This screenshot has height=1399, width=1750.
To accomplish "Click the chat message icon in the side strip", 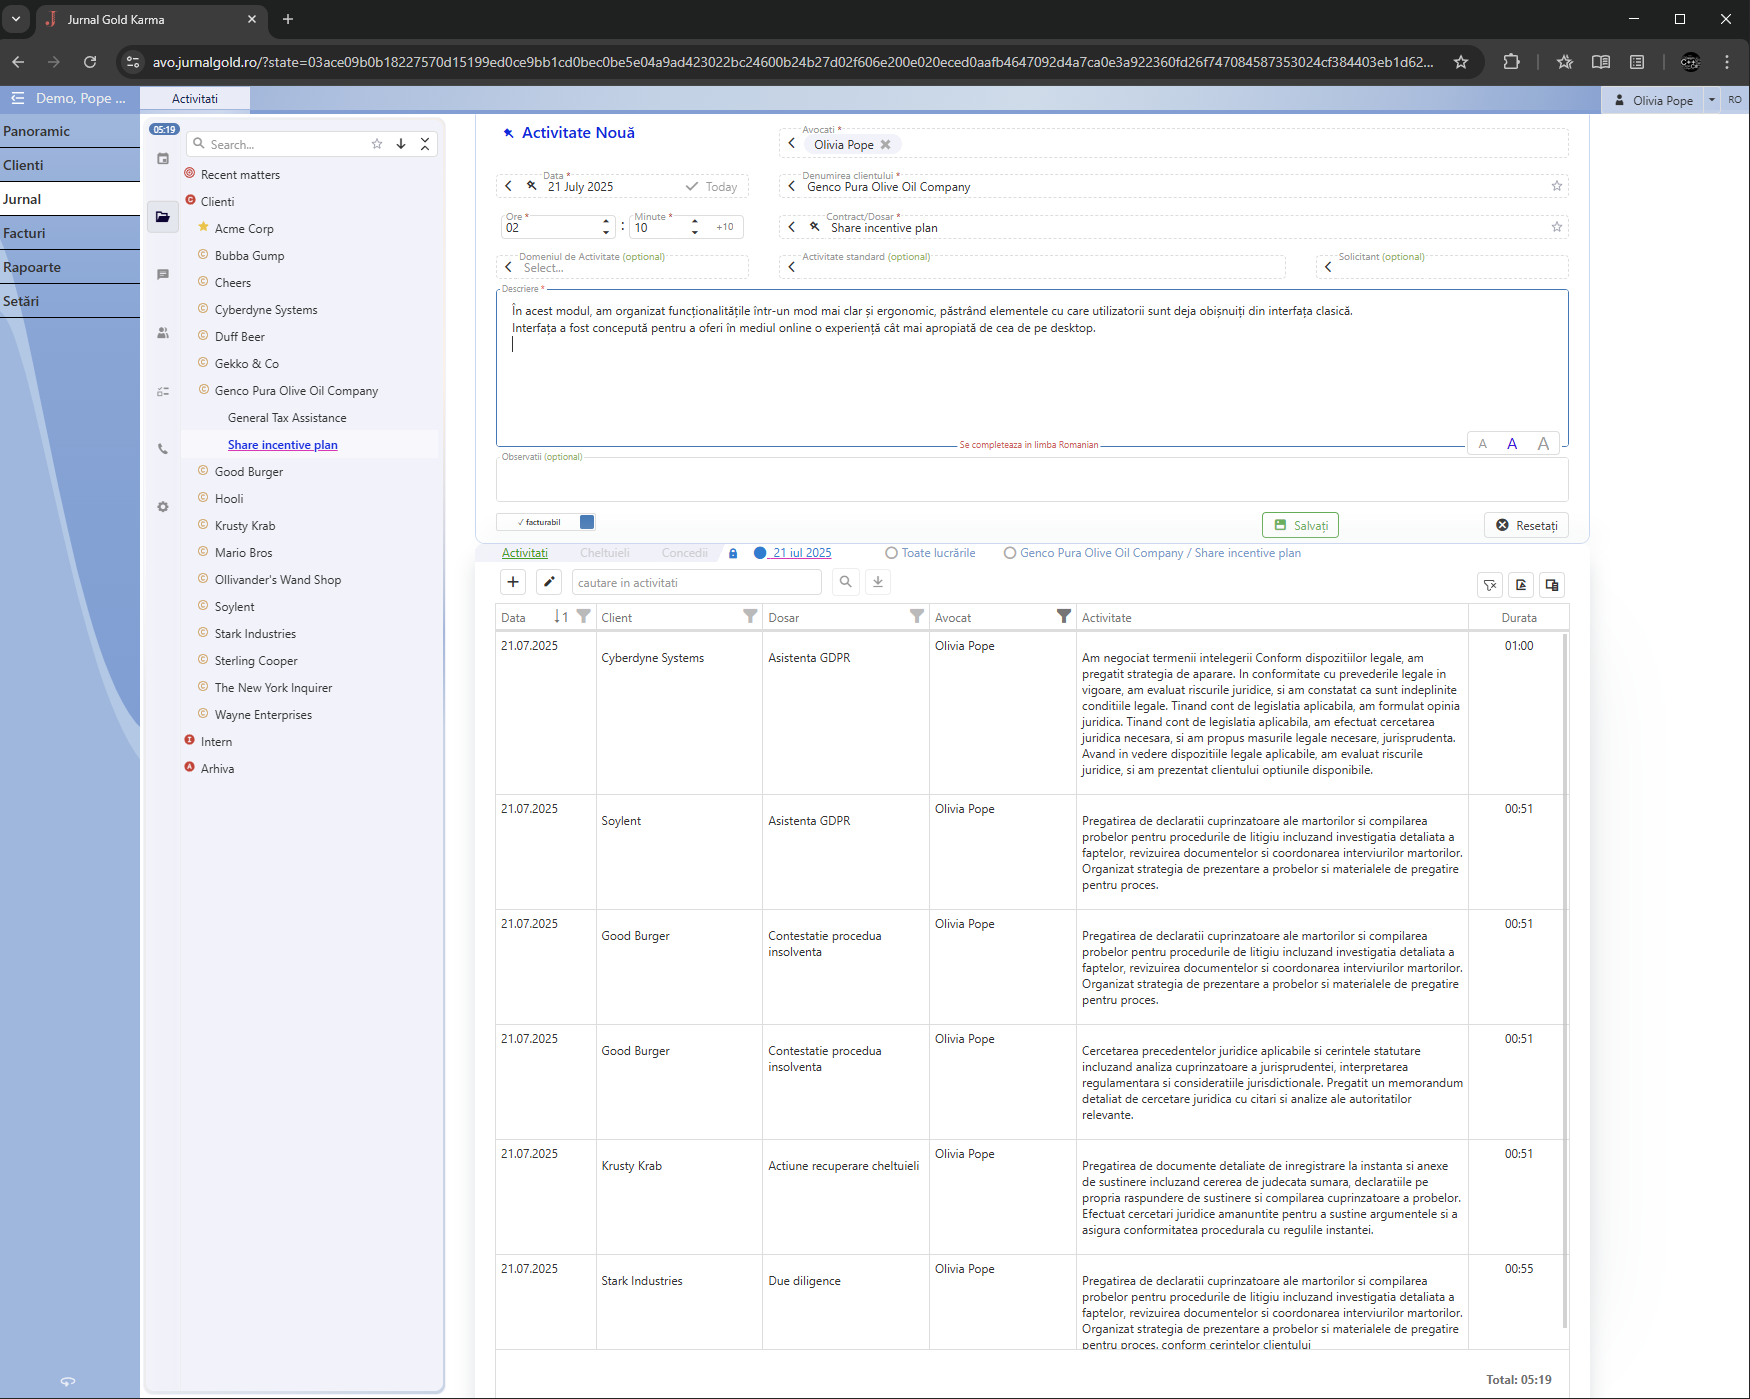I will pyautogui.click(x=163, y=275).
